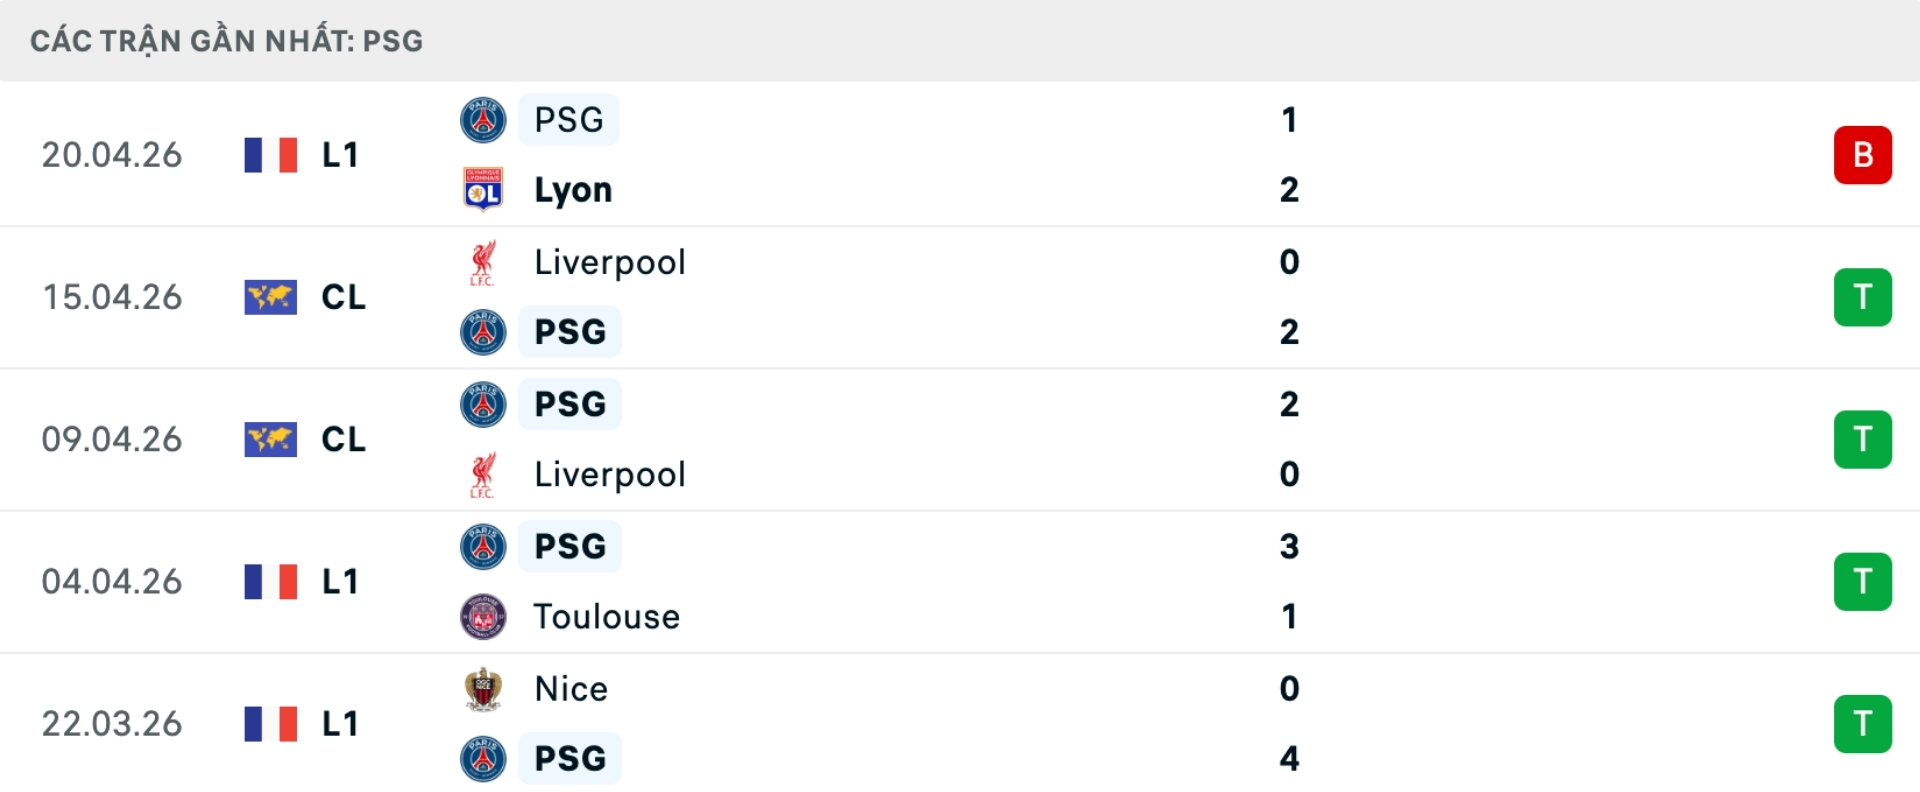Open the Lyon team link
Image resolution: width=1920 pixels, height=792 pixels.
[573, 190]
